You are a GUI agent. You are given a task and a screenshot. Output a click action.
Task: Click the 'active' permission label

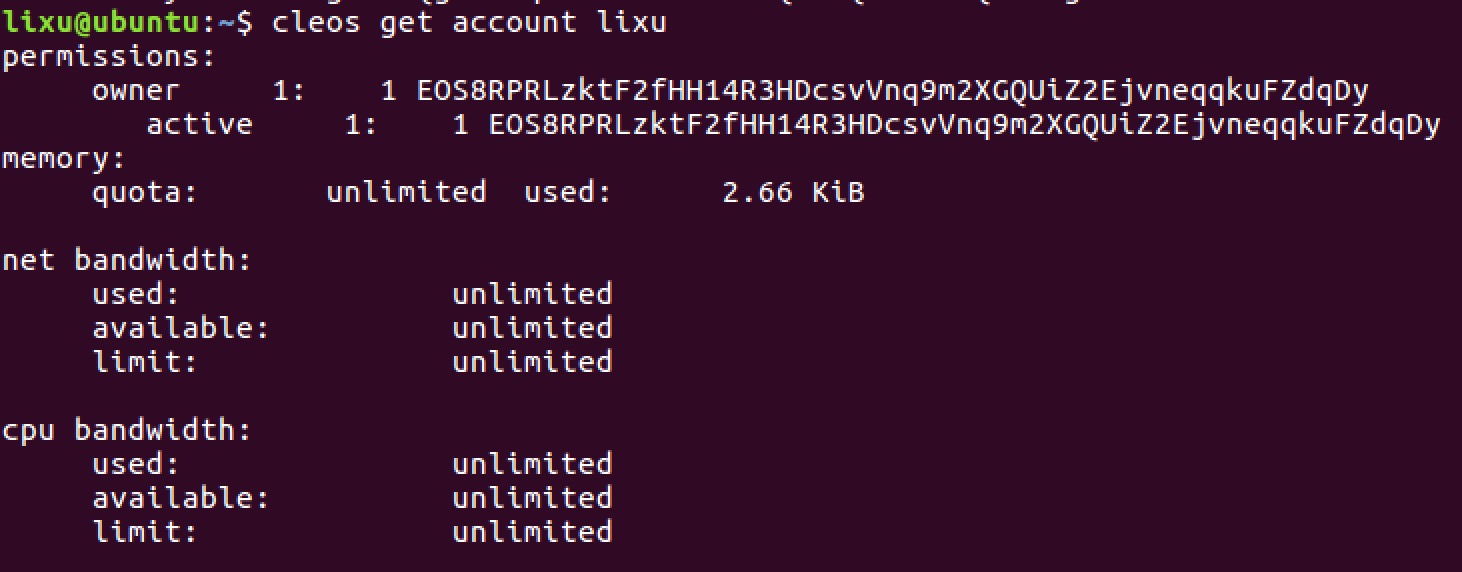(199, 126)
